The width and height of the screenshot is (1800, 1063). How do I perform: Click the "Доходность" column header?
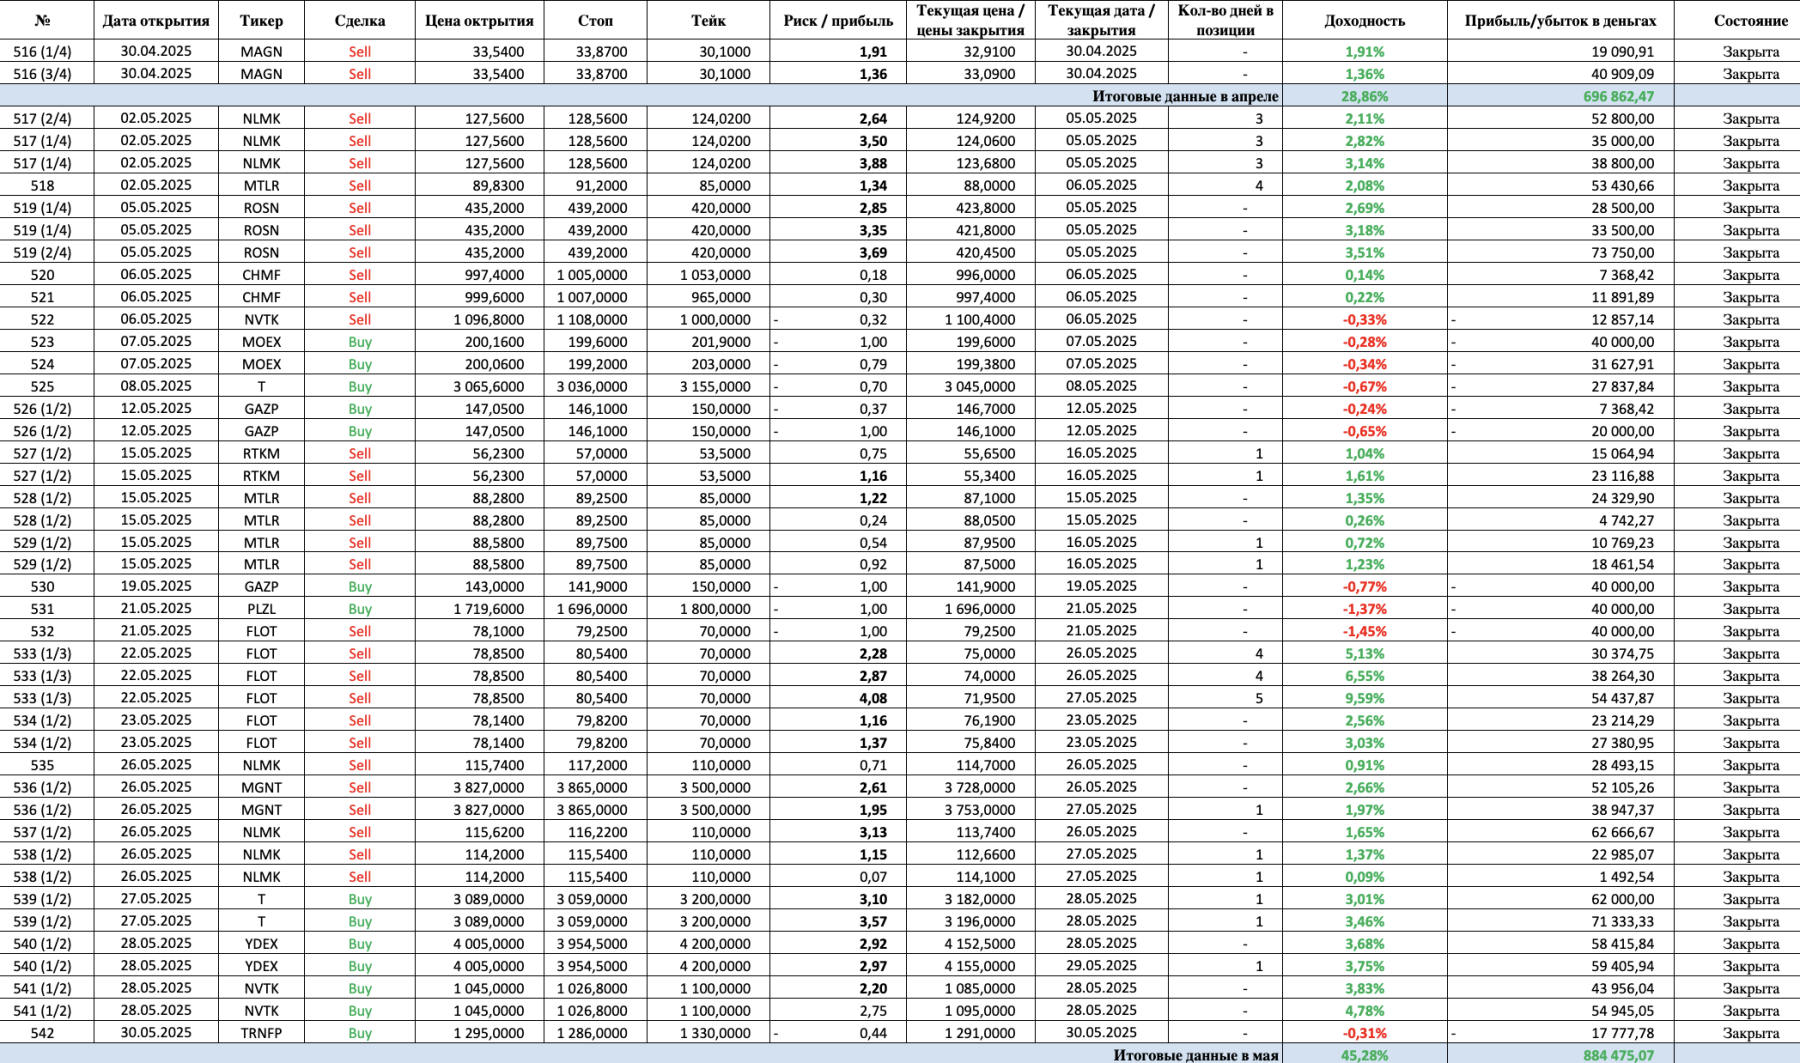(1364, 20)
